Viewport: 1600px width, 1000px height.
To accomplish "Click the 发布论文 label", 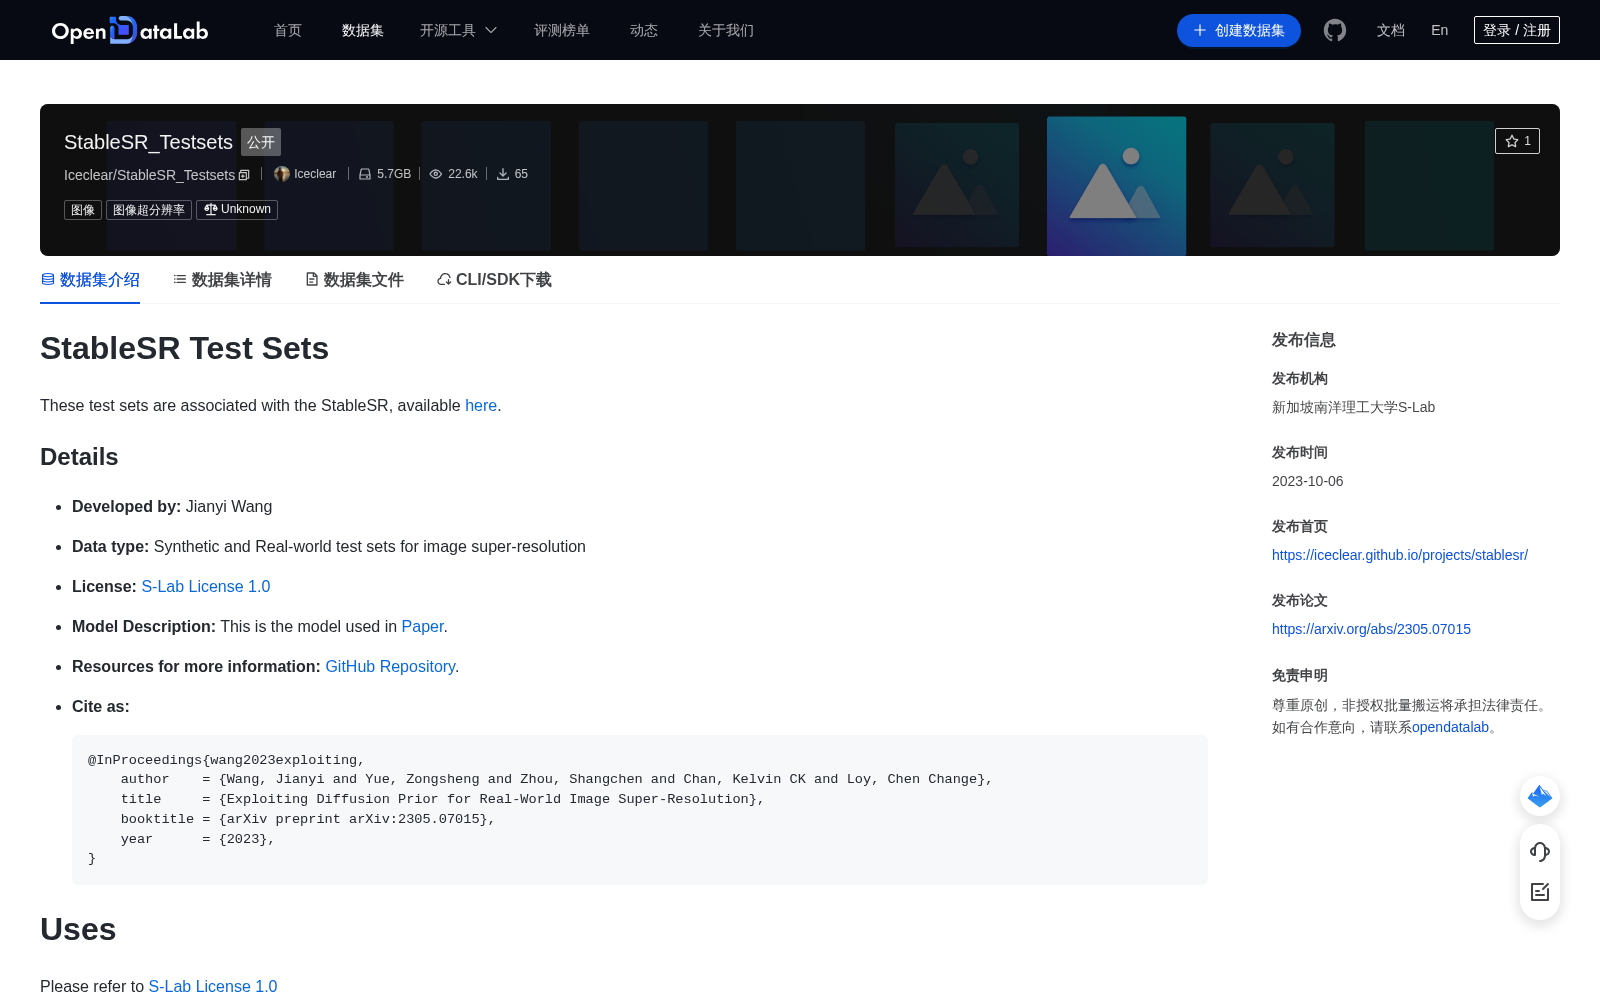I will (1300, 601).
